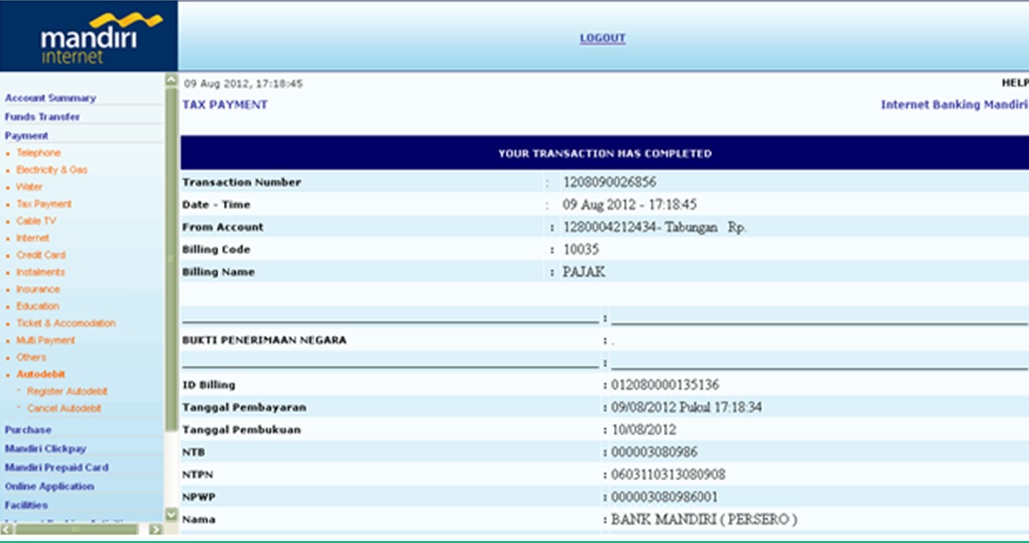Click the sidebar vertical scrollbar thumb
The height and width of the screenshot is (543, 1029).
[x=171, y=259]
